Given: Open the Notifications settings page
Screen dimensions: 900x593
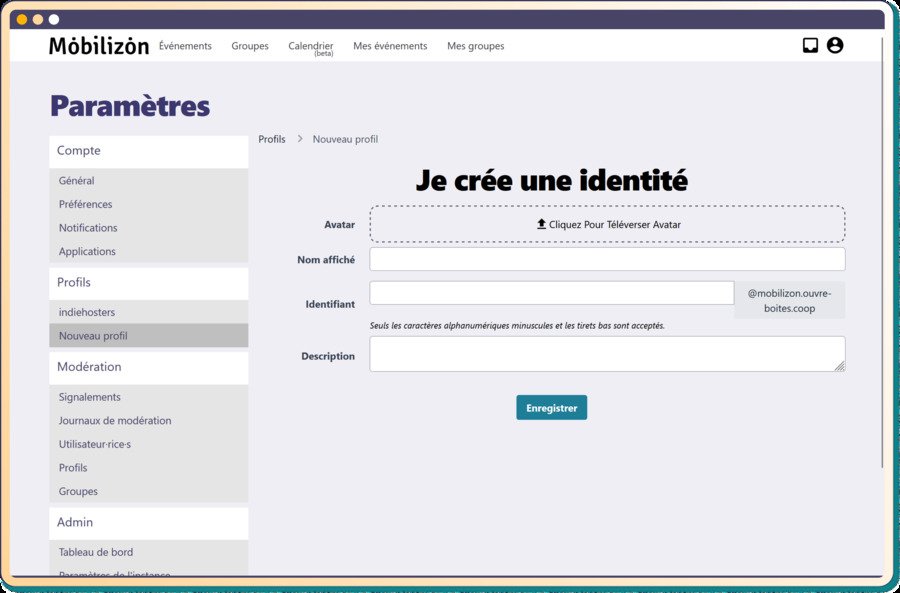Looking at the screenshot, I should click(x=87, y=227).
